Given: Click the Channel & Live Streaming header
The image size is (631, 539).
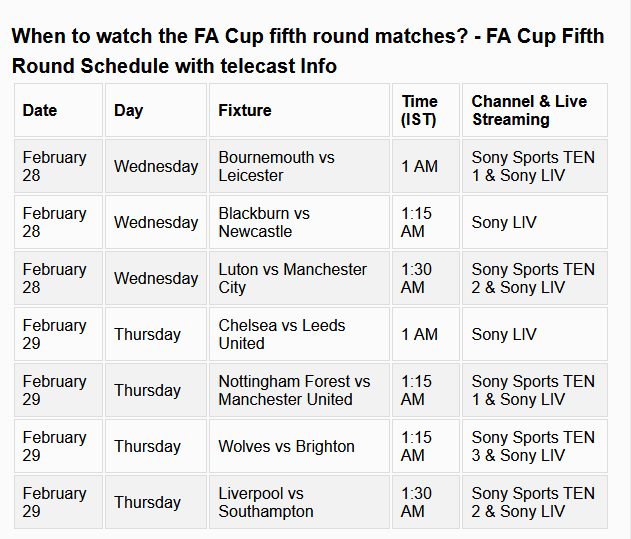Looking at the screenshot, I should [x=535, y=110].
